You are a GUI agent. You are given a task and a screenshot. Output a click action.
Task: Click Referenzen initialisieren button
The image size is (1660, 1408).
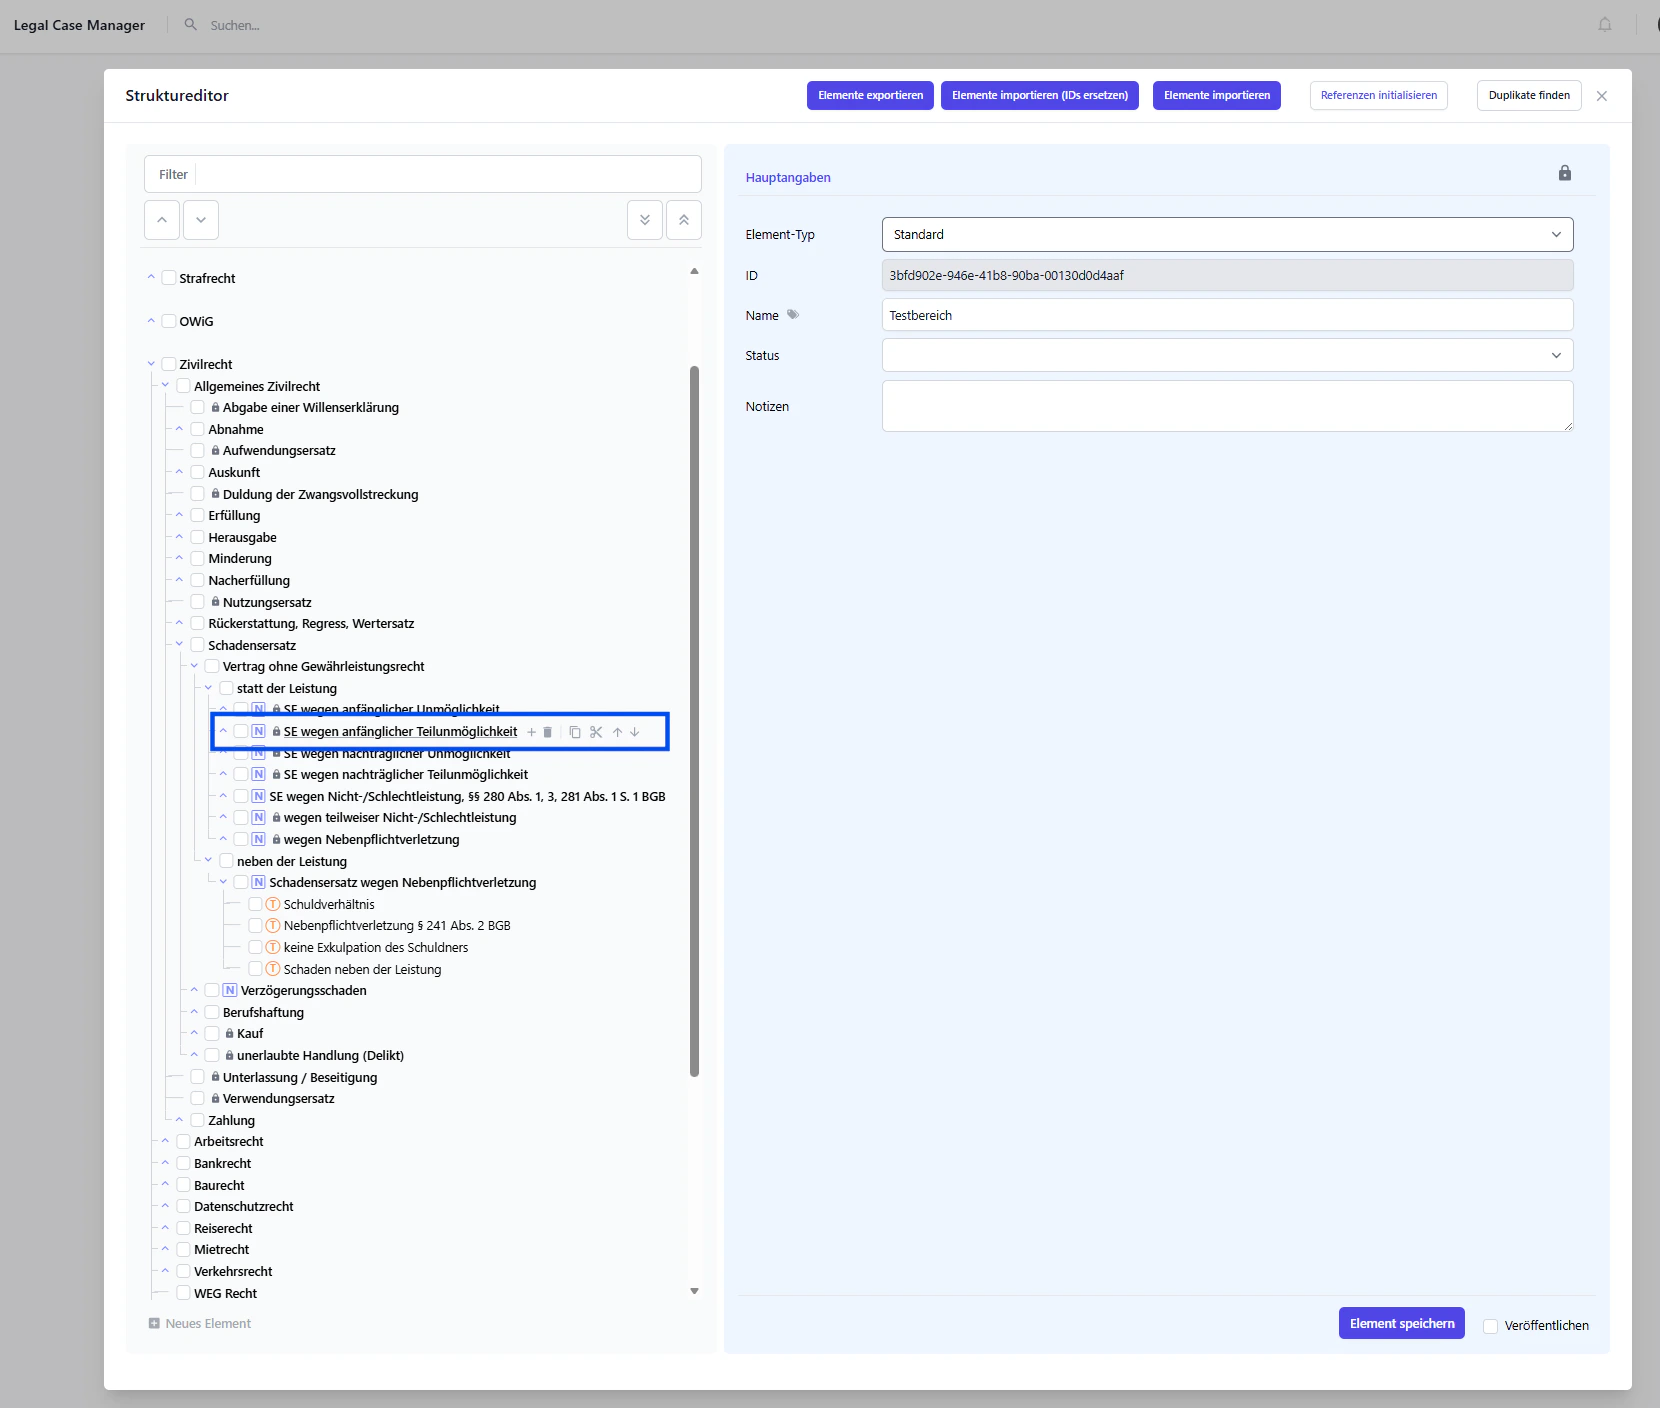click(x=1379, y=95)
